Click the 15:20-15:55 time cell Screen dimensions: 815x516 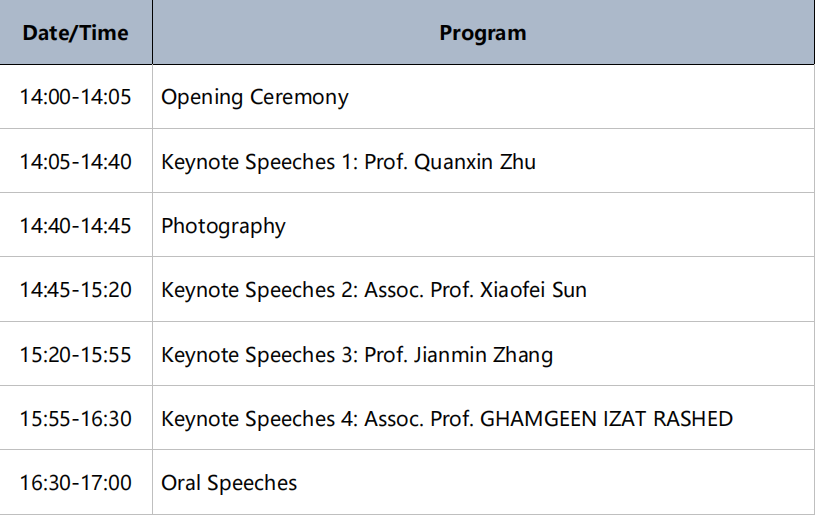75,354
